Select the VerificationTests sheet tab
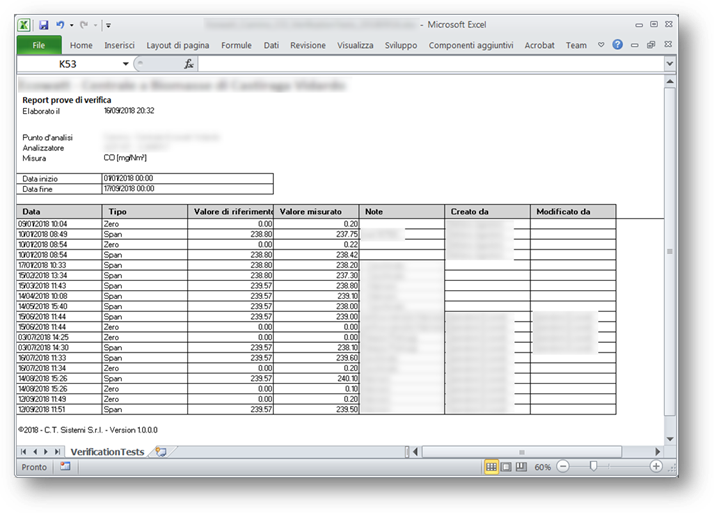The height and width of the screenshot is (513, 714). tap(108, 452)
